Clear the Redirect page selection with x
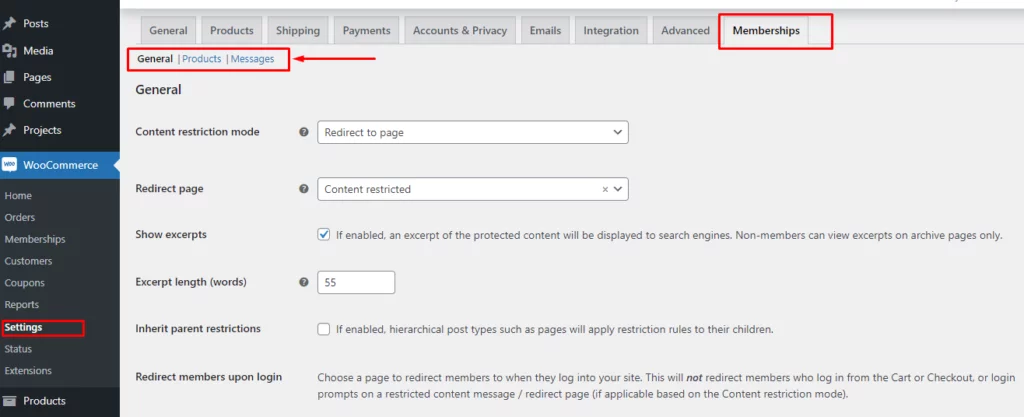Image resolution: width=1024 pixels, height=417 pixels. (605, 189)
